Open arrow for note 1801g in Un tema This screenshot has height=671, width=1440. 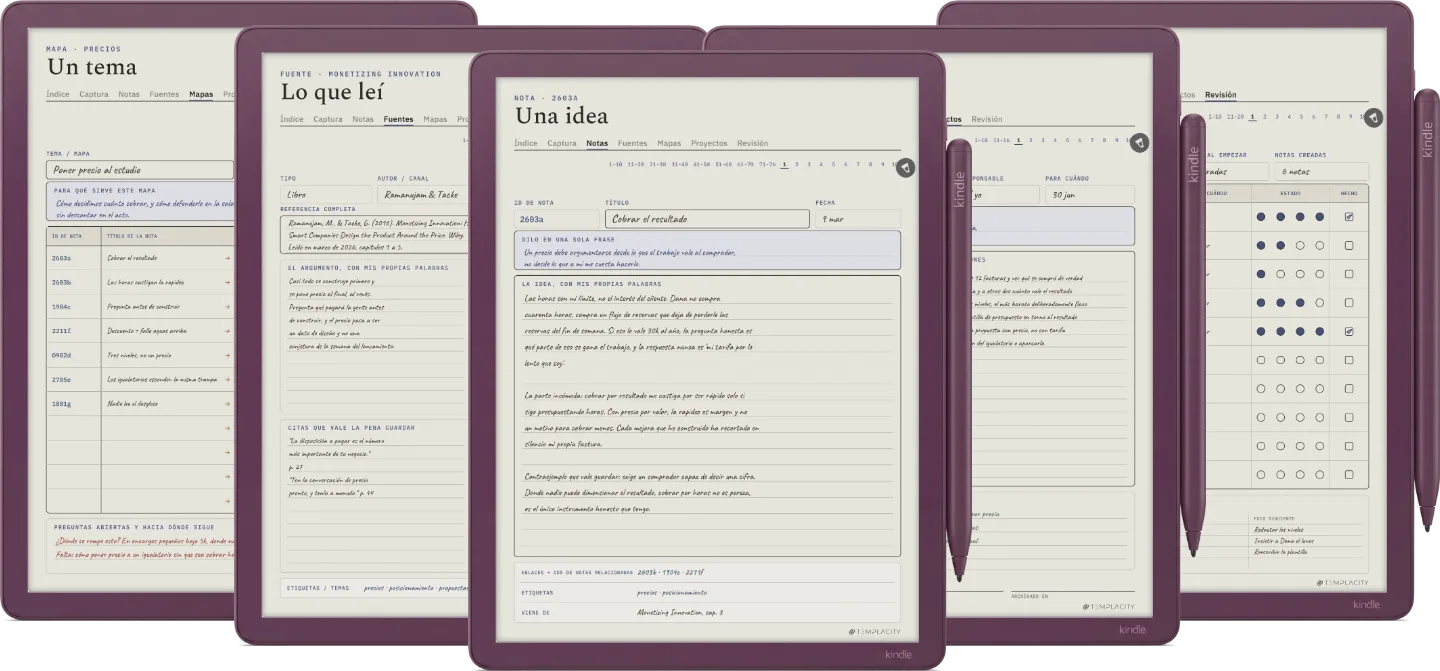pos(228,404)
